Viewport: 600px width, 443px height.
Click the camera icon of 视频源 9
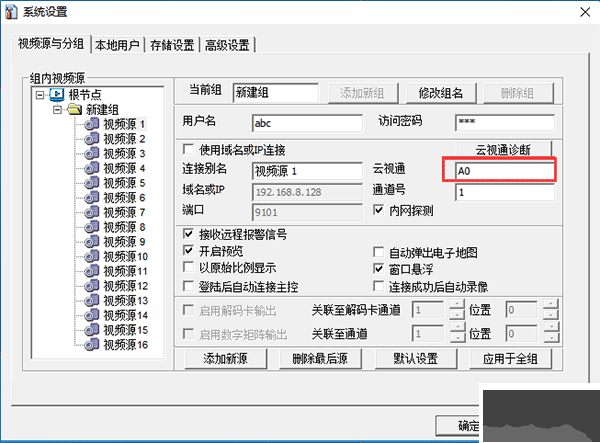[x=92, y=241]
